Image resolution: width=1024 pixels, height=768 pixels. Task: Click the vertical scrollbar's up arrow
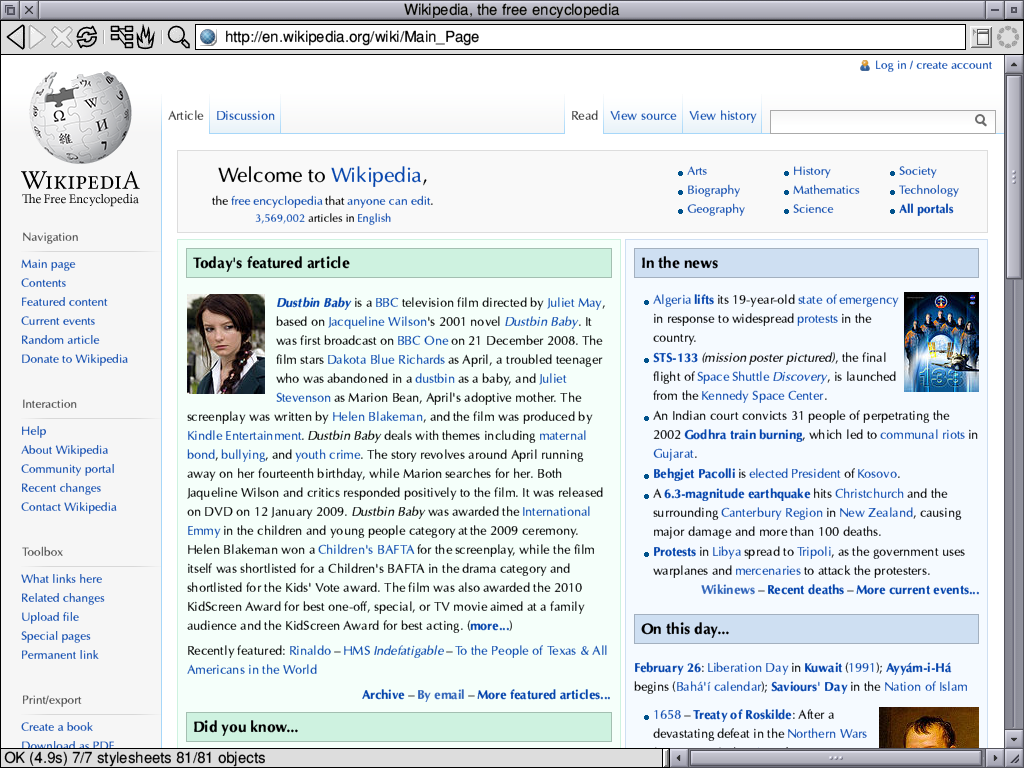(1014, 65)
